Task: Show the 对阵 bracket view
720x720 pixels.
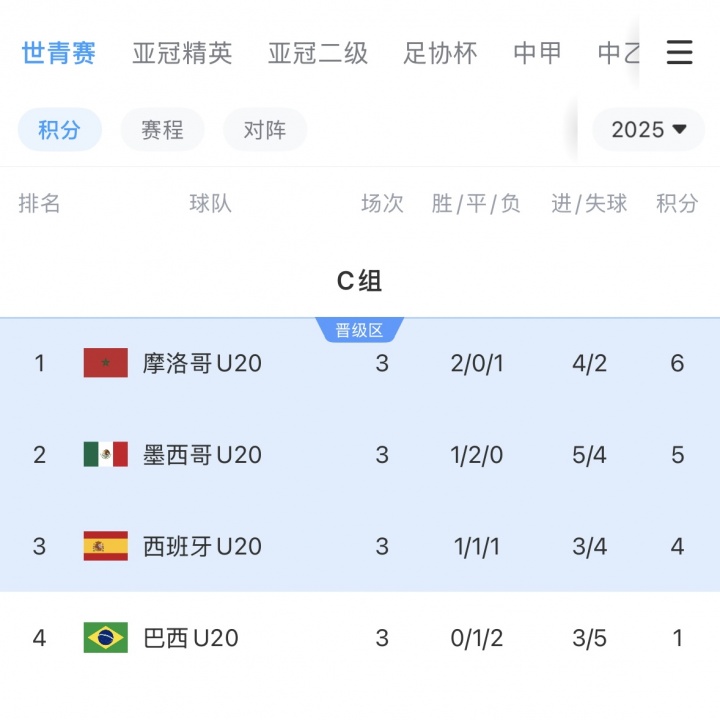Action: point(264,130)
